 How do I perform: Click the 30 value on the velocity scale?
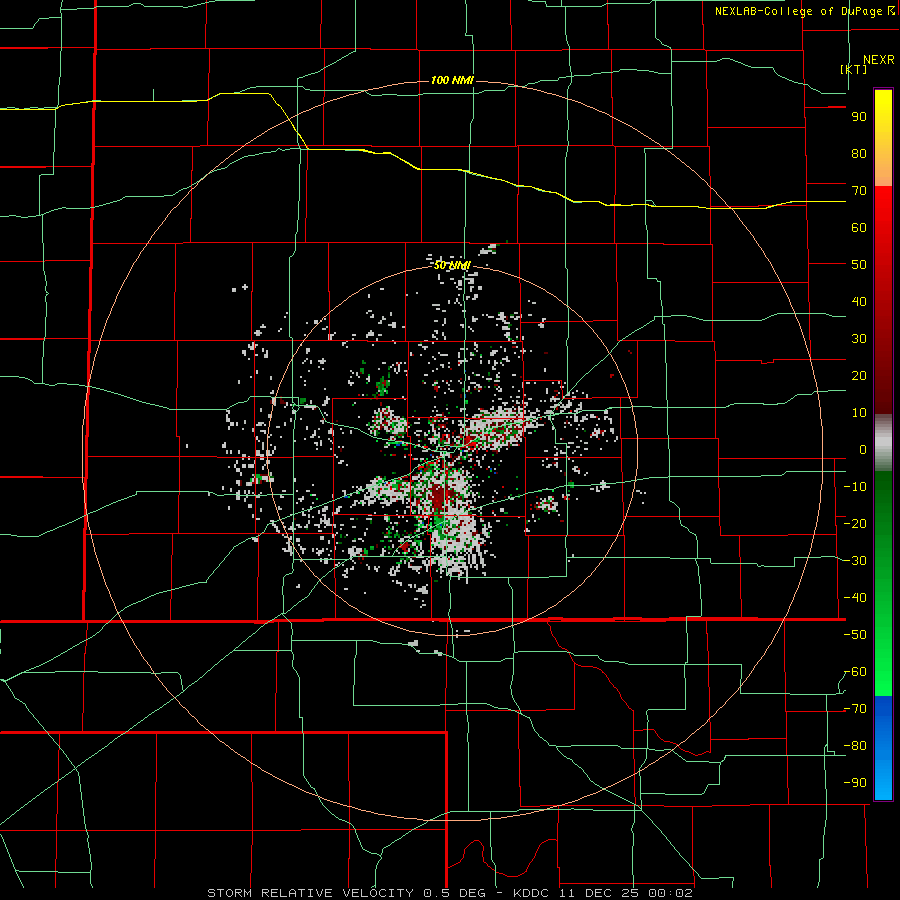coord(859,339)
